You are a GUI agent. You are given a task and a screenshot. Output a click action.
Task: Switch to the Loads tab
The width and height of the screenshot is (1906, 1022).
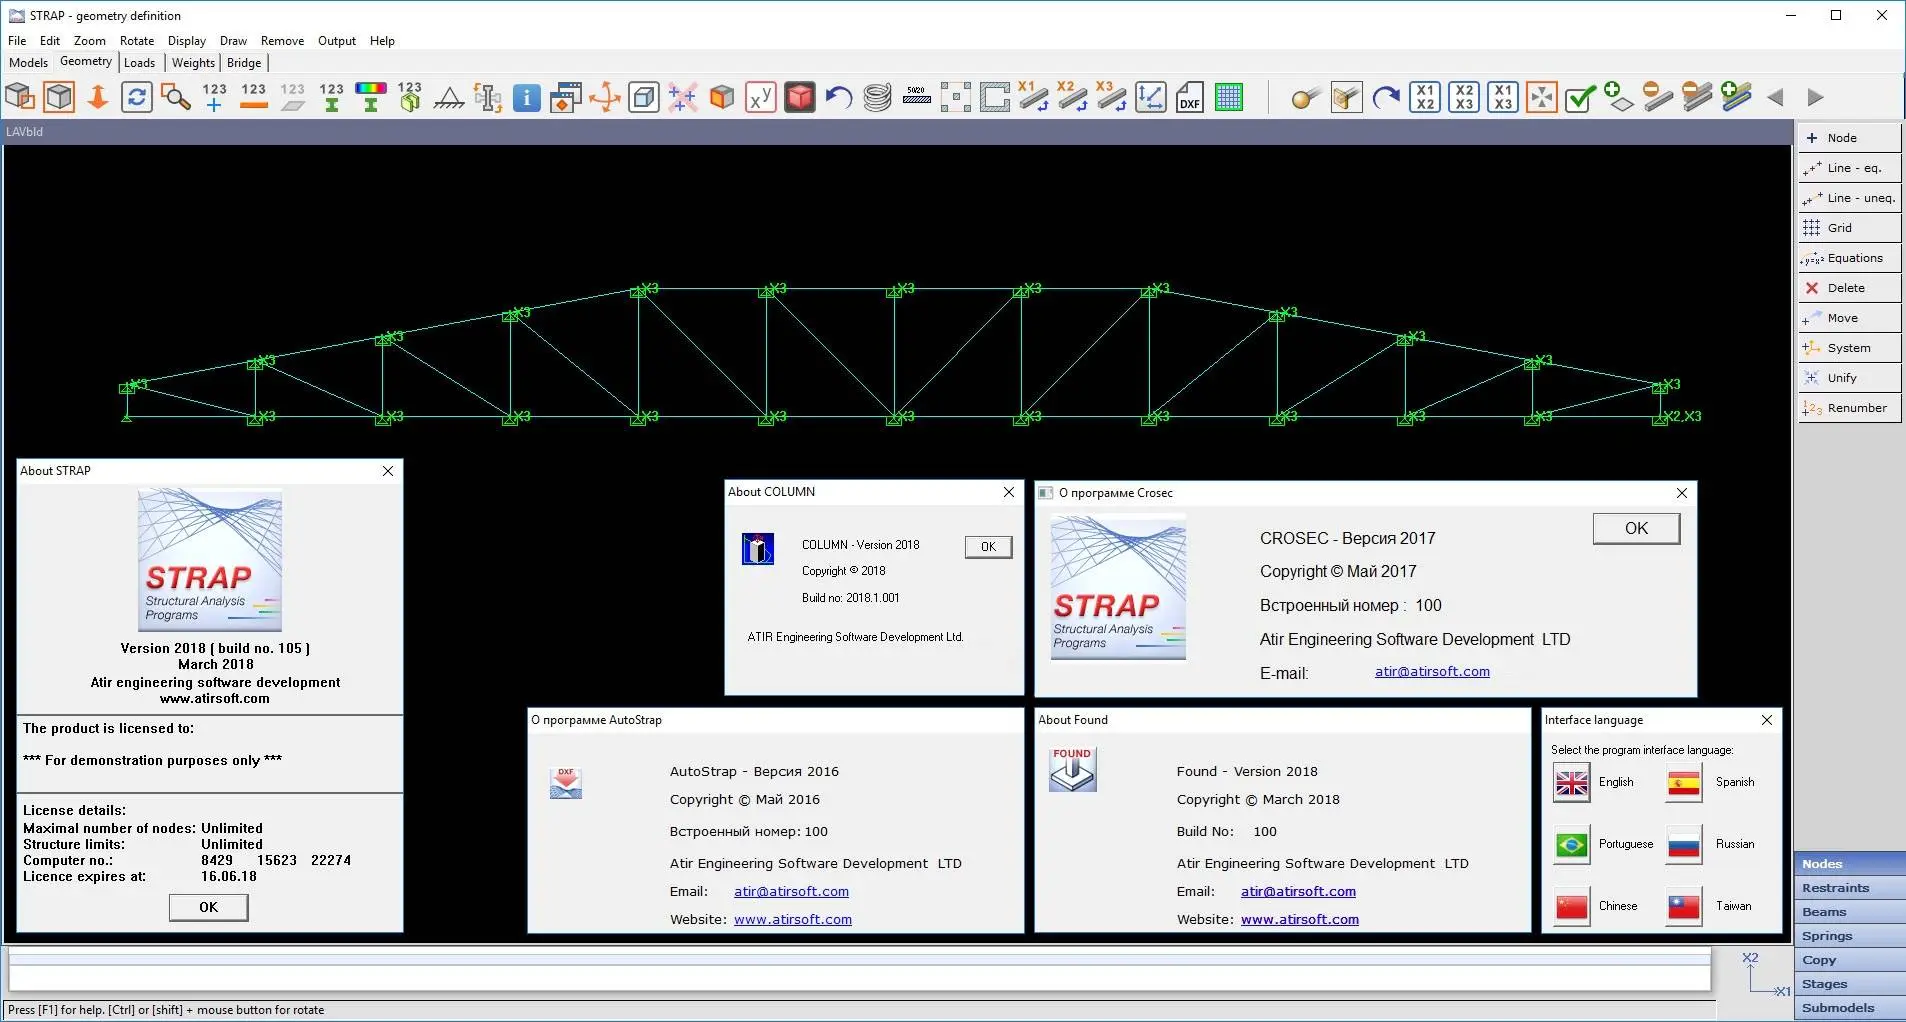140,62
